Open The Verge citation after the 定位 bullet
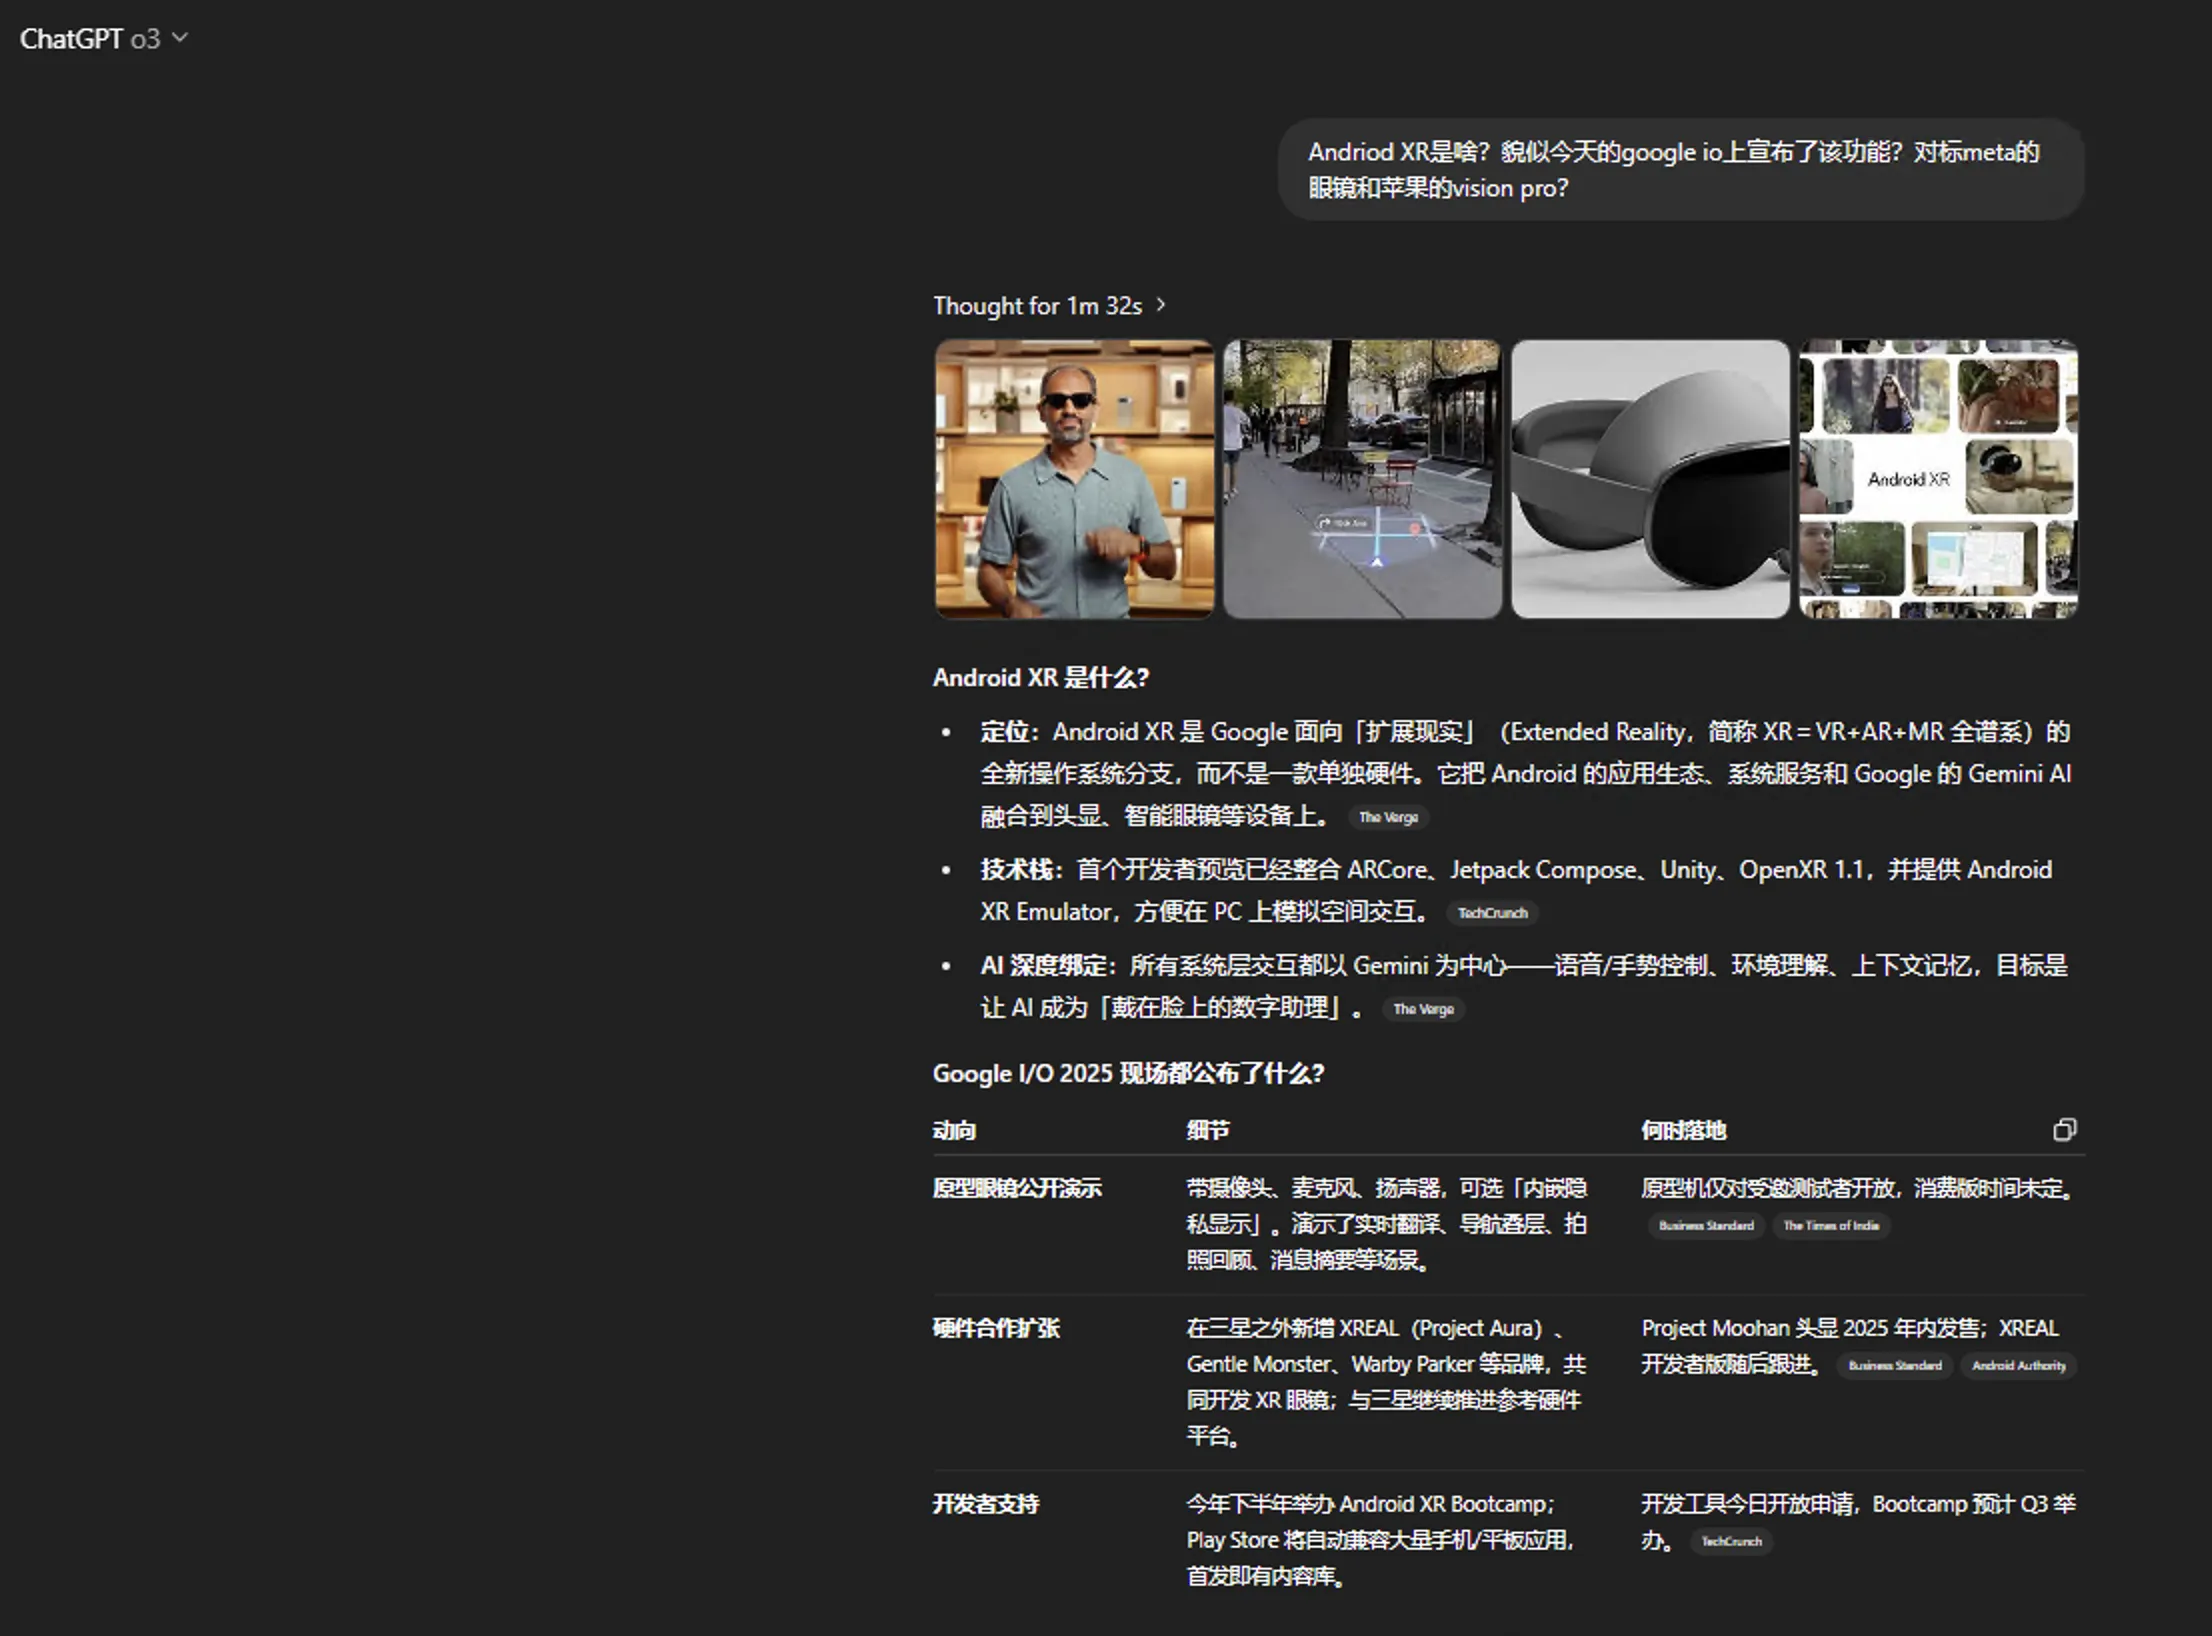This screenshot has height=1636, width=2212. pyautogui.click(x=1388, y=817)
